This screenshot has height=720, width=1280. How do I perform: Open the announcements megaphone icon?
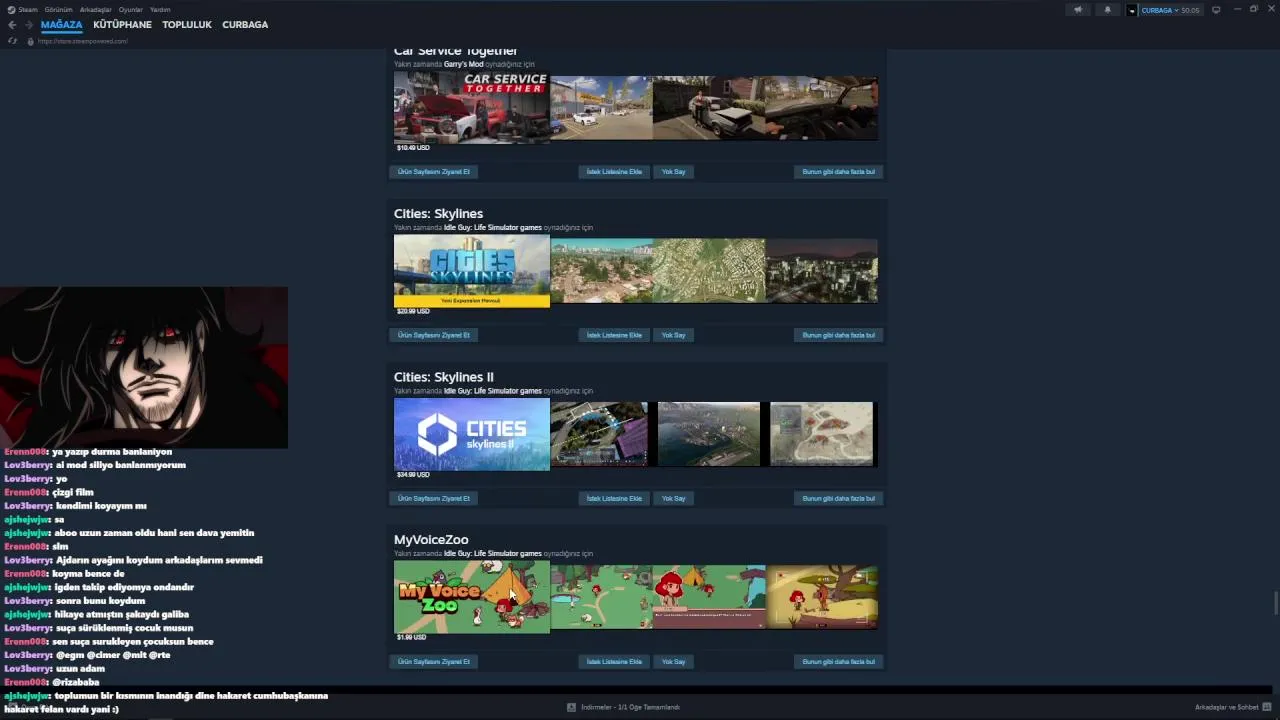(1077, 10)
